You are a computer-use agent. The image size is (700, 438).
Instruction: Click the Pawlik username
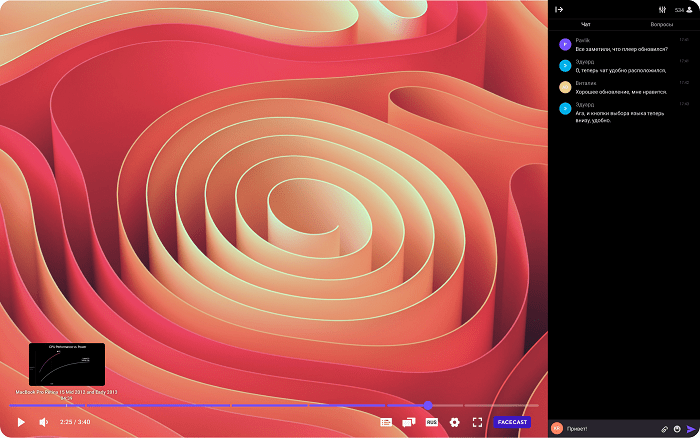[583, 40]
